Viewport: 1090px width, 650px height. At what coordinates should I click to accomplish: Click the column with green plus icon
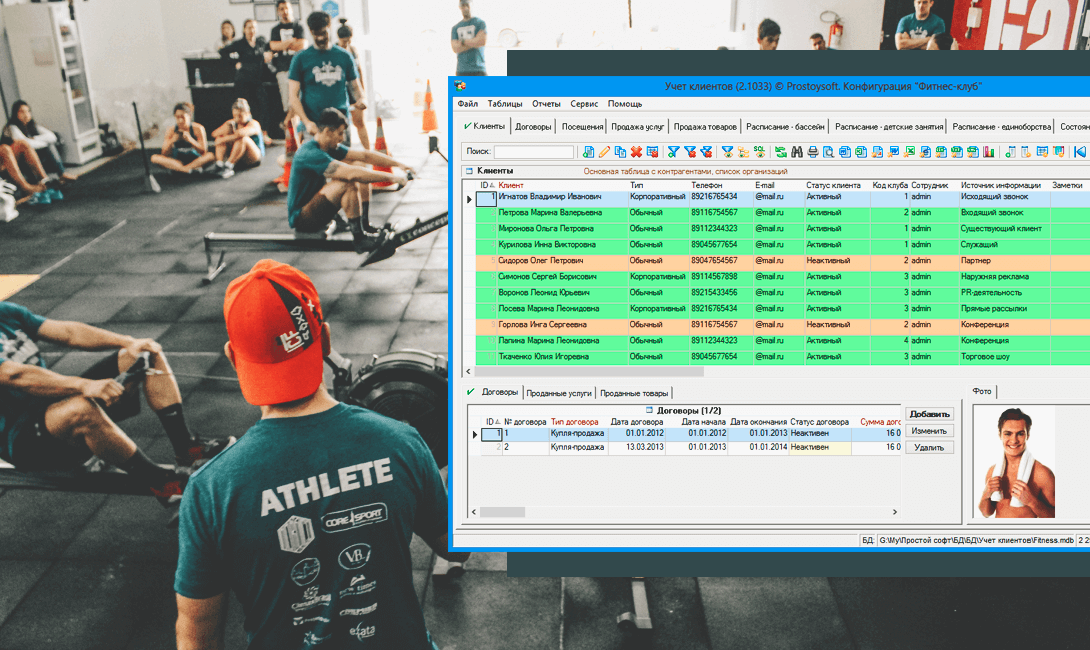[1010, 152]
